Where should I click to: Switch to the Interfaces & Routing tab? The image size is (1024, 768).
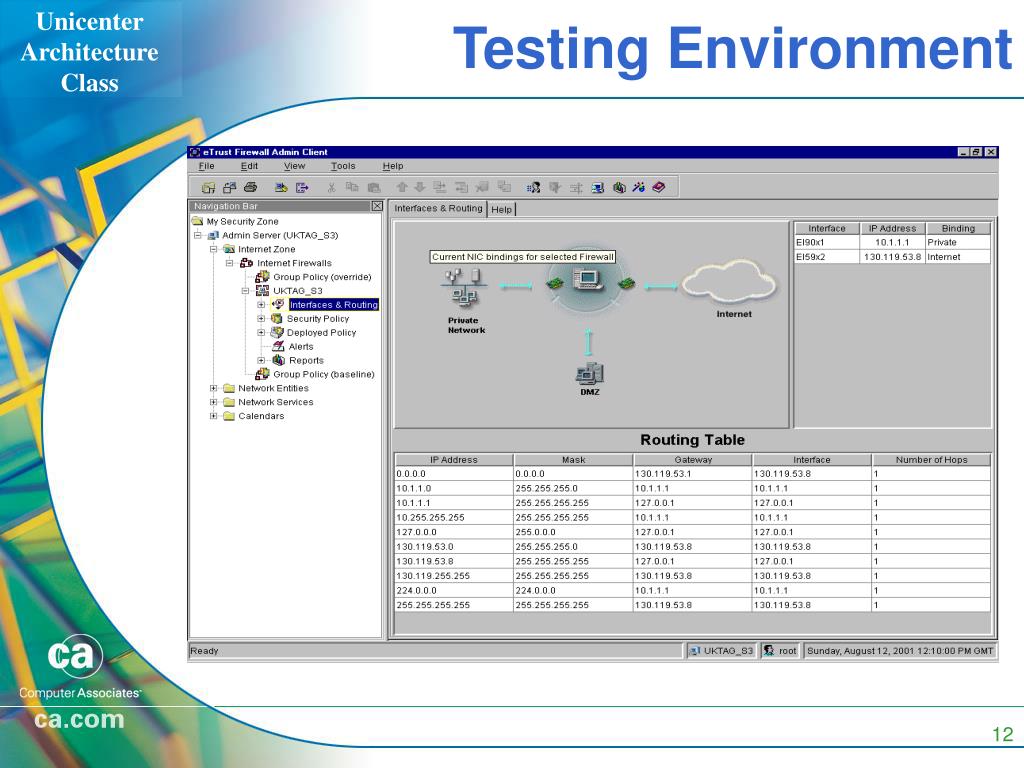438,208
